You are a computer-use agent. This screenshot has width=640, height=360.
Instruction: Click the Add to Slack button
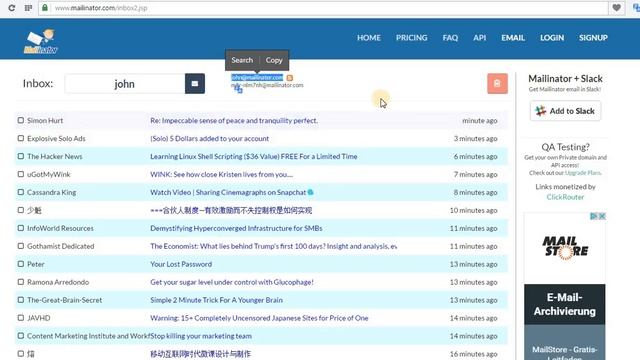click(x=565, y=111)
